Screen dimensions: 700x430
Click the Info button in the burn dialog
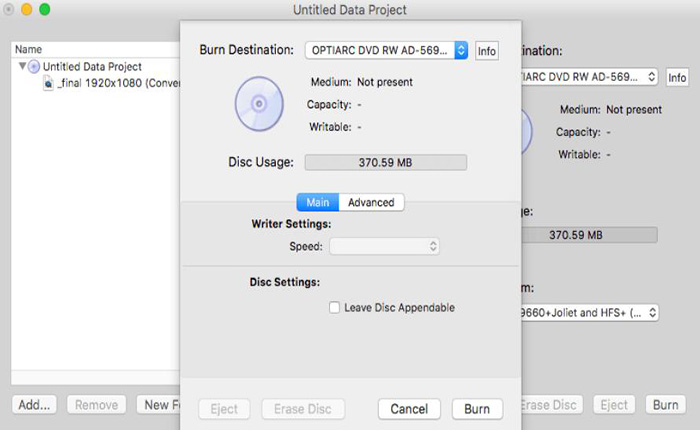pyautogui.click(x=487, y=51)
